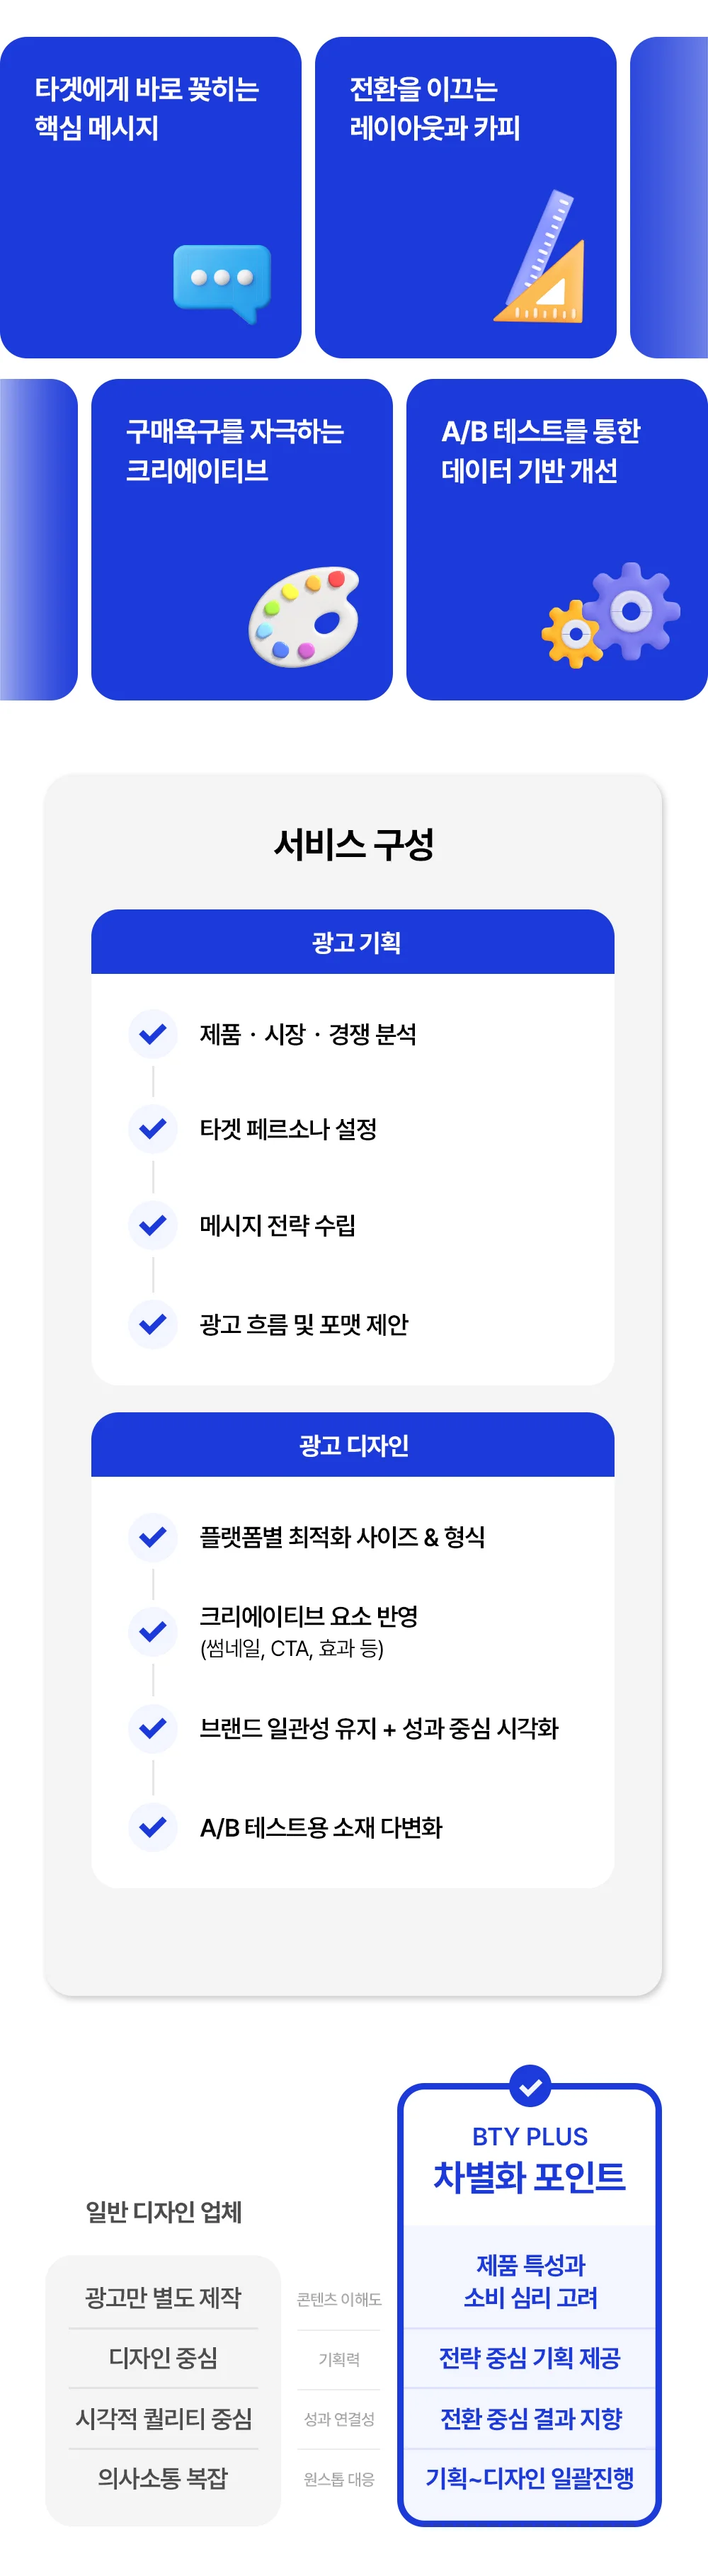Open the A/B 테스트를 통한 데이터 기반 개선 card
Image resolution: width=708 pixels, height=2576 pixels.
point(556,539)
